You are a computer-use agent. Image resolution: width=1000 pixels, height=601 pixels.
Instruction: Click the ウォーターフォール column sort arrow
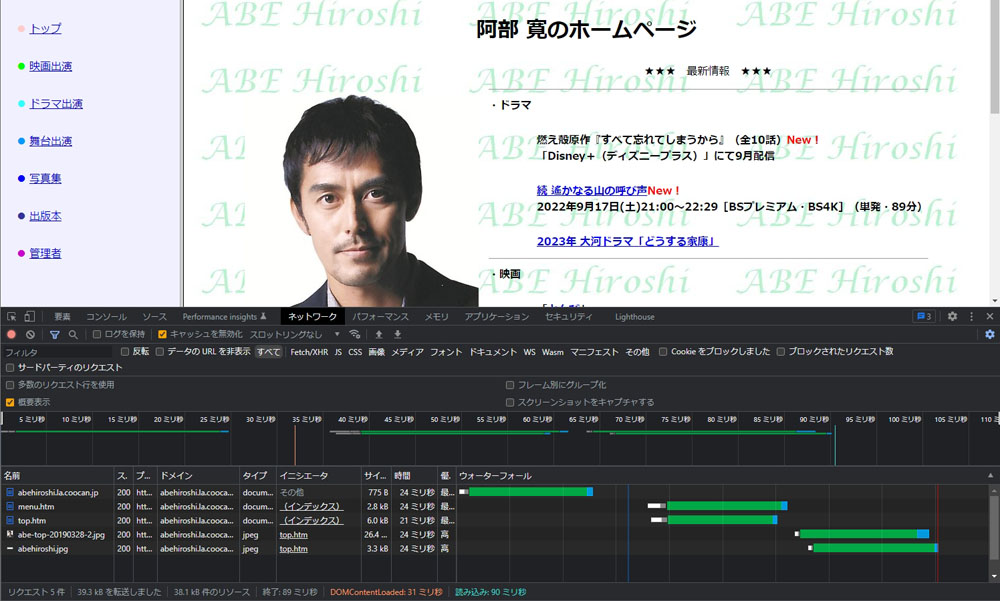[x=990, y=475]
